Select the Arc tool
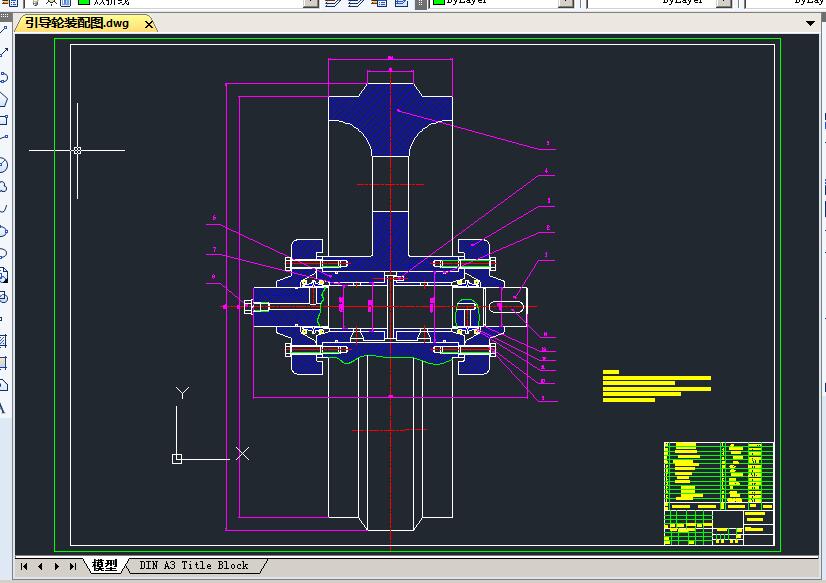This screenshot has height=583, width=826. [x=3, y=139]
